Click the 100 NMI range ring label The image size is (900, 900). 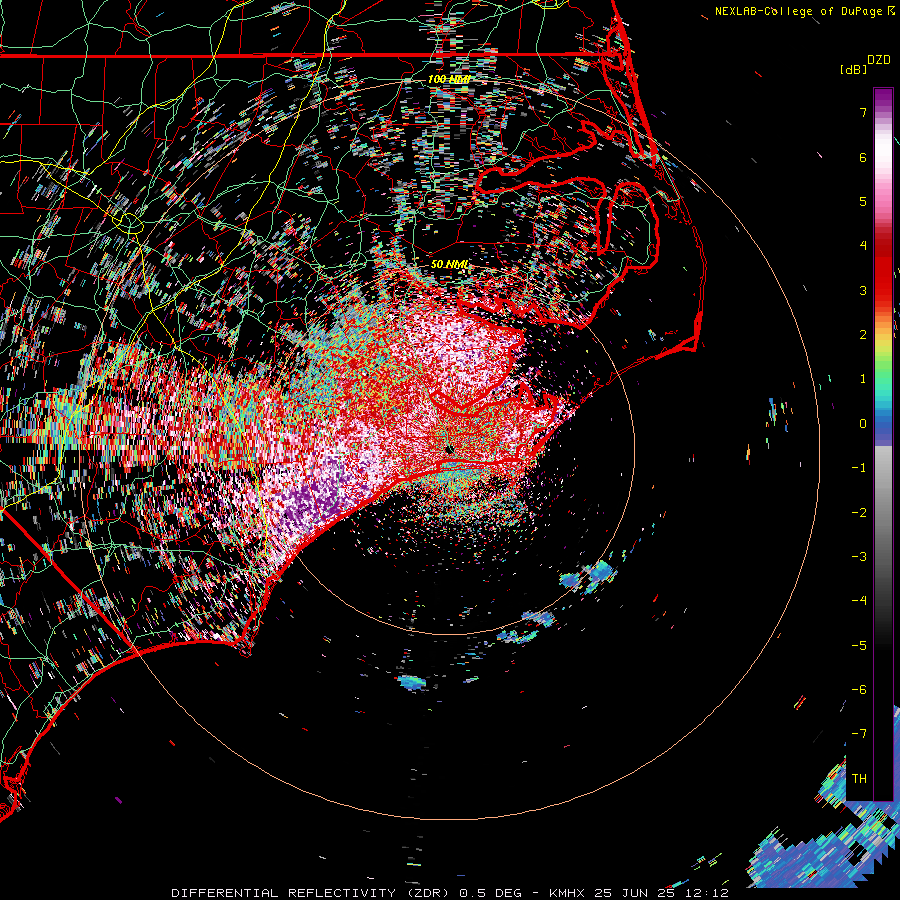pyautogui.click(x=449, y=79)
